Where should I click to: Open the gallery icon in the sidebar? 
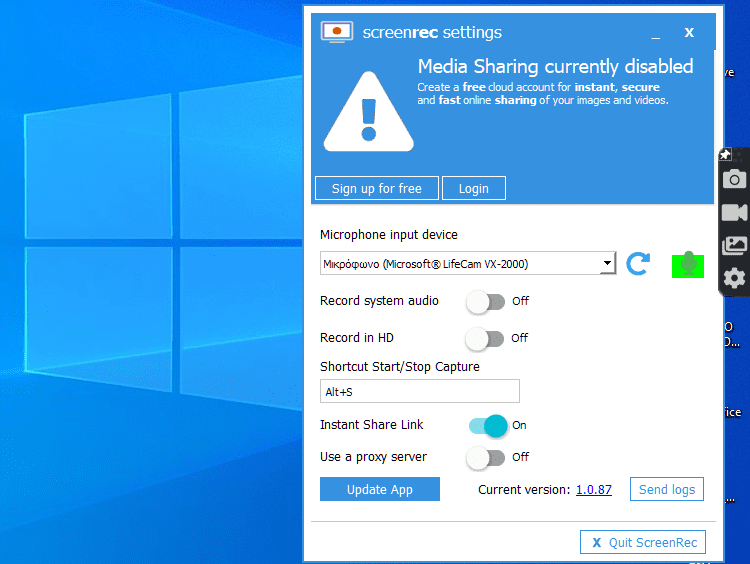point(734,245)
